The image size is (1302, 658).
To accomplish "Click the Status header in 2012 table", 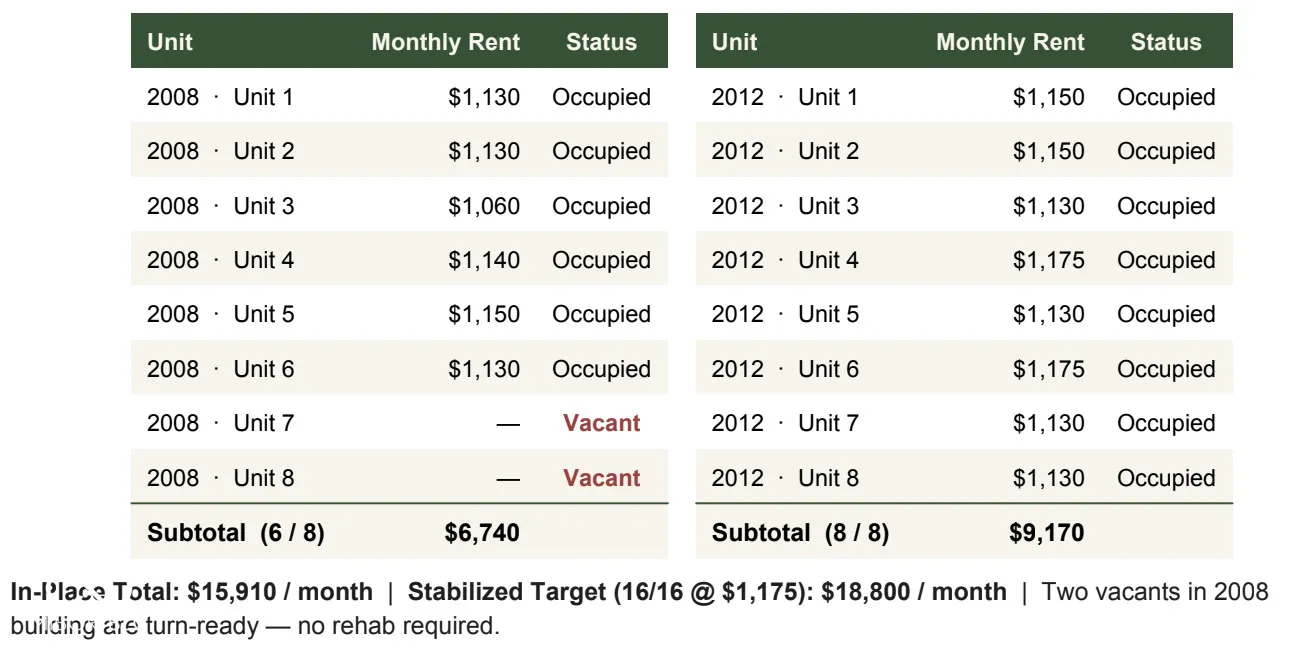I will 1166,42.
